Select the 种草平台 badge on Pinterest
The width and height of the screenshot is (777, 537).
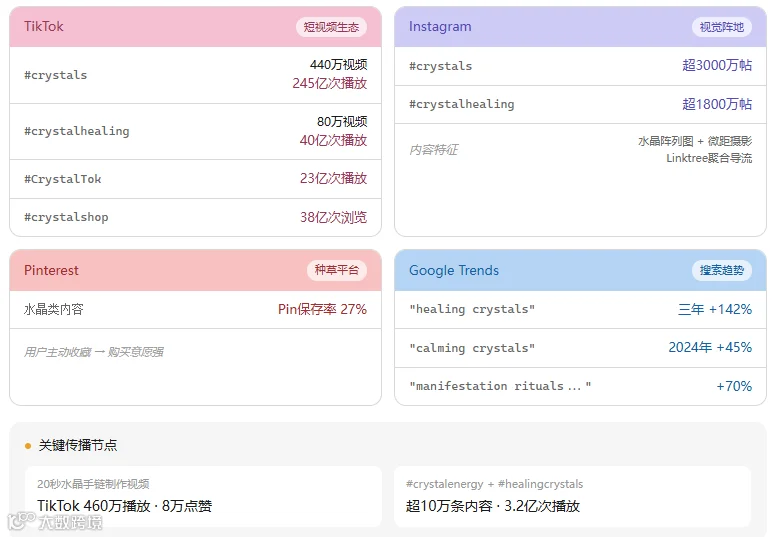click(x=336, y=270)
